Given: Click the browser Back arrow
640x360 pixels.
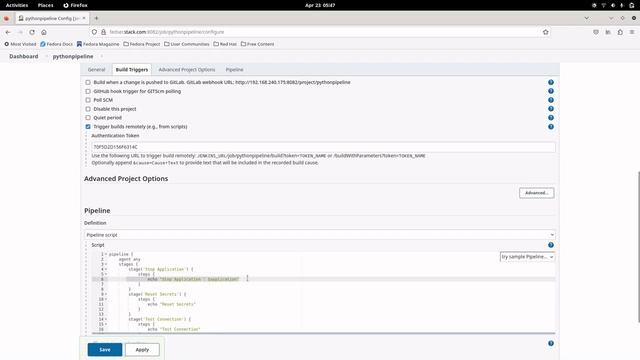Looking at the screenshot, I should pos(8,32).
